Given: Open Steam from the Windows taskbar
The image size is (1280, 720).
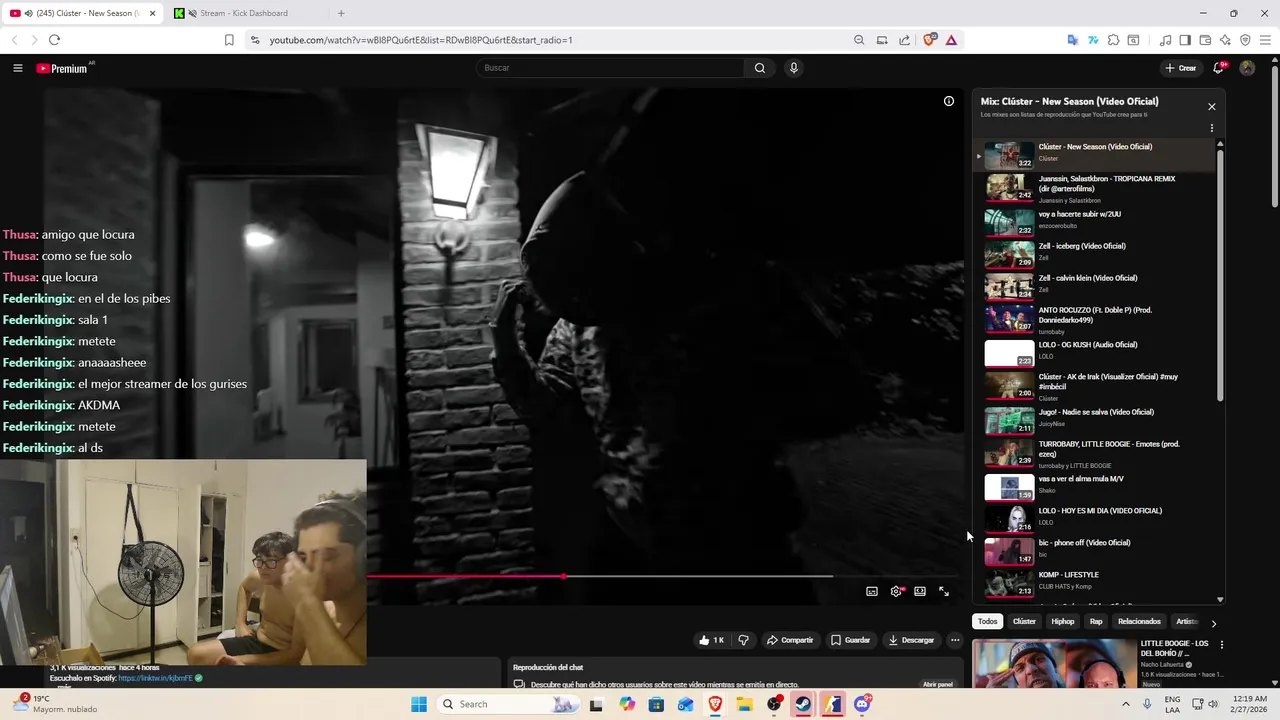Looking at the screenshot, I should click(x=803, y=704).
